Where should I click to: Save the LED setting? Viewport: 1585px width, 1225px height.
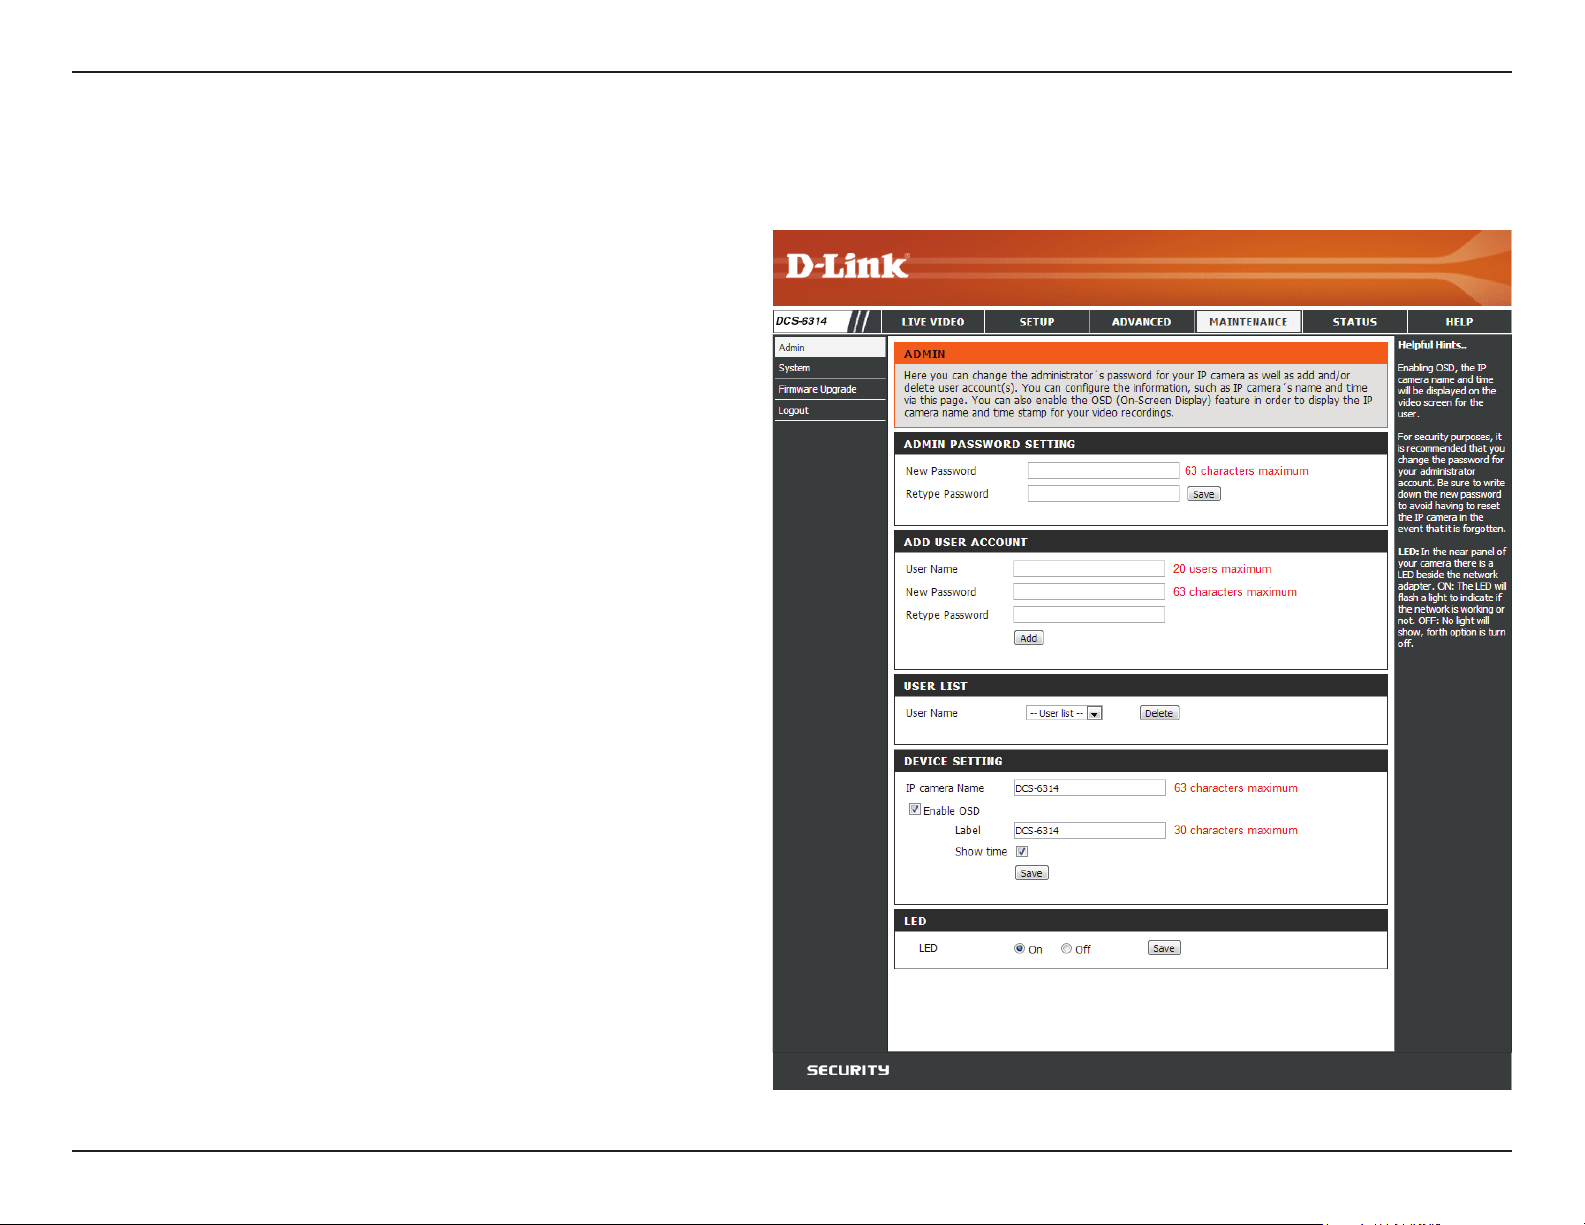tap(1164, 948)
